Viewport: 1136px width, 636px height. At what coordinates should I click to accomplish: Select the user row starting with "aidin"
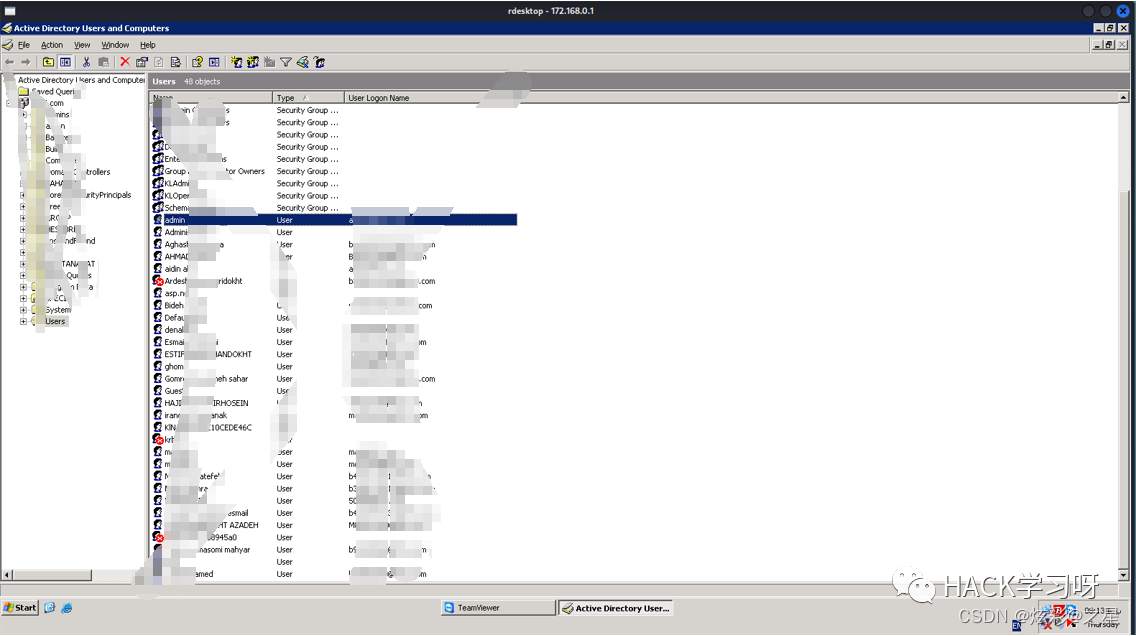[x=335, y=269]
